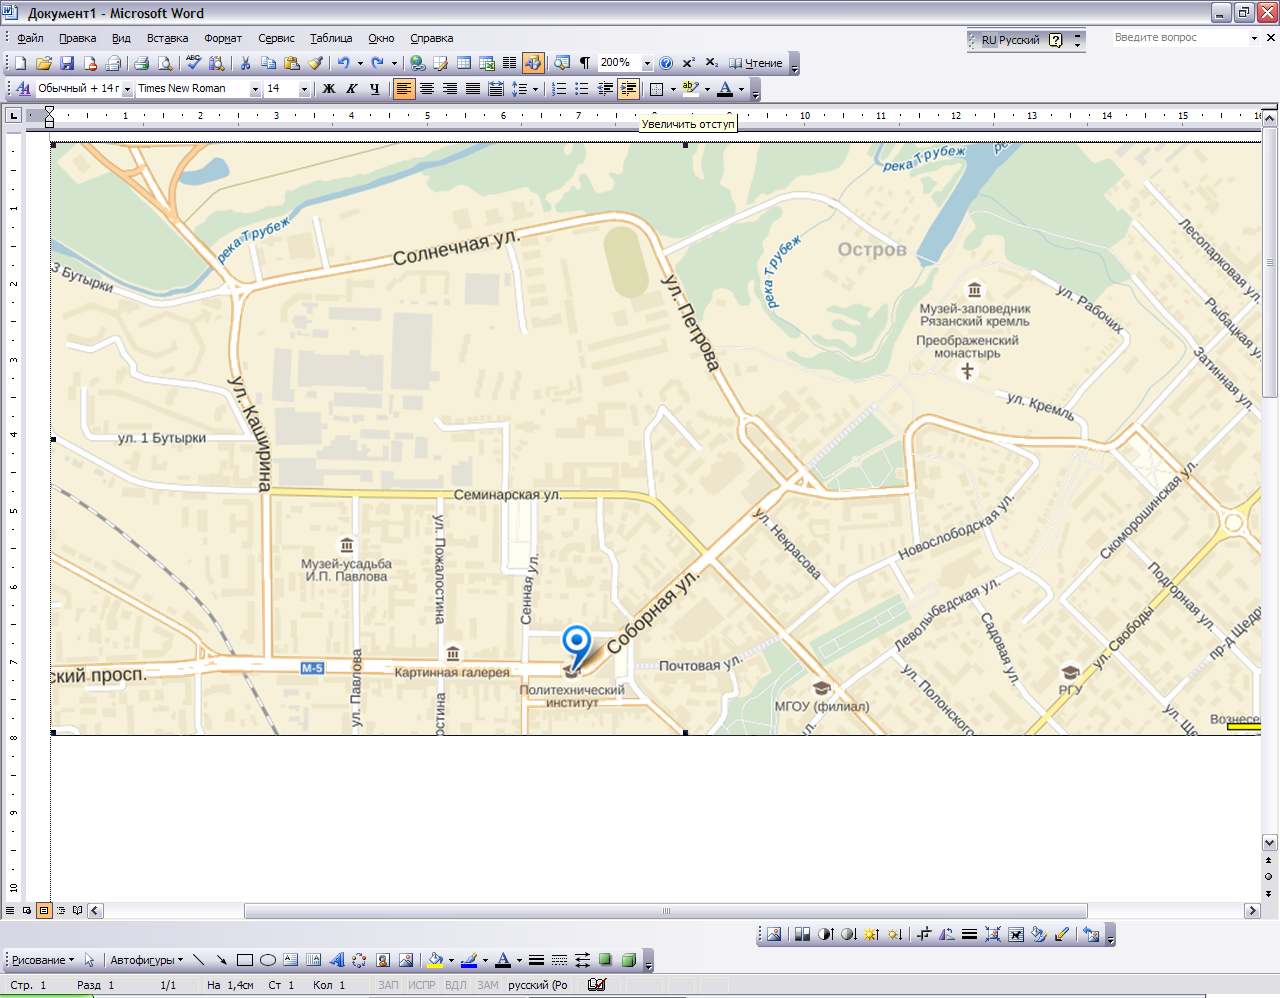Apply the text highlight color
The image size is (1280, 998).
point(691,89)
